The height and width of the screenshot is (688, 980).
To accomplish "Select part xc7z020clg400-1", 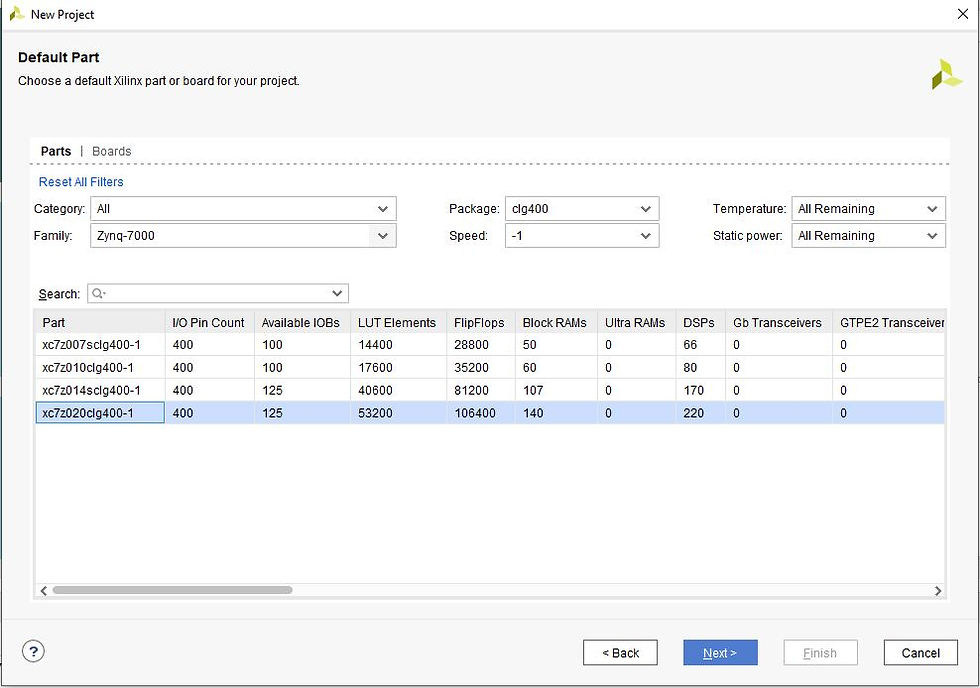I will click(88, 413).
